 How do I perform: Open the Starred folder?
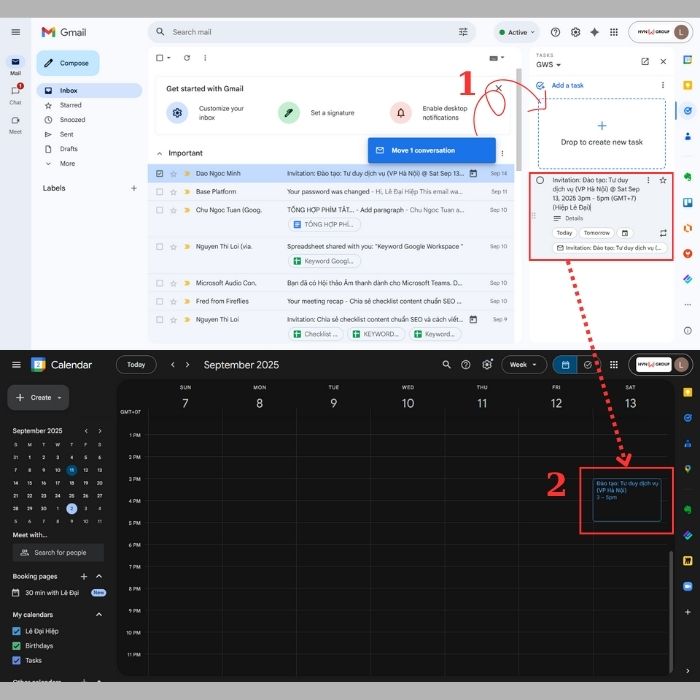pos(71,105)
